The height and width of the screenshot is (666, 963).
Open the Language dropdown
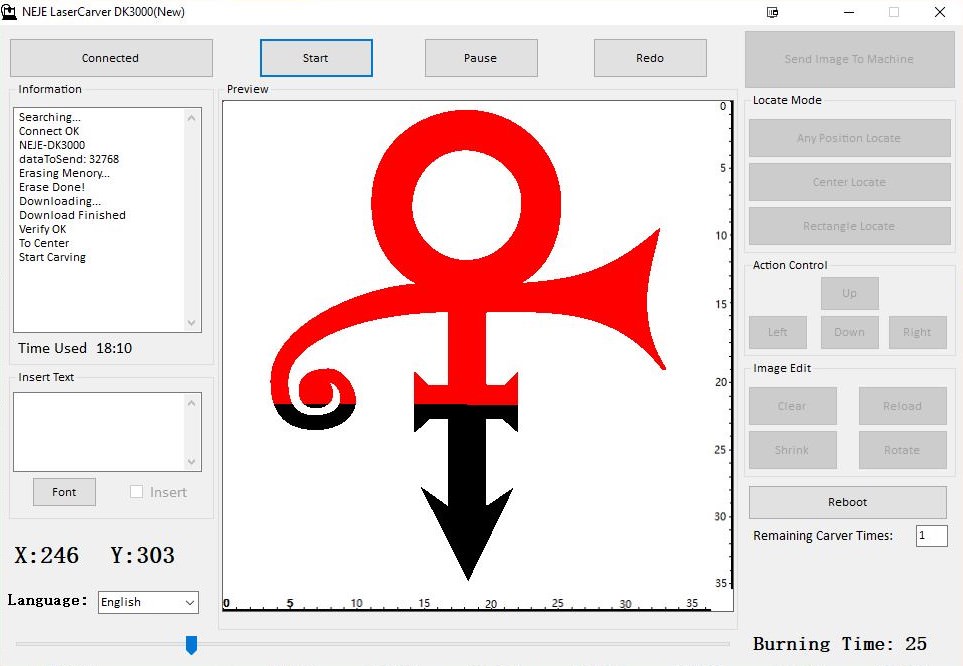(x=148, y=602)
